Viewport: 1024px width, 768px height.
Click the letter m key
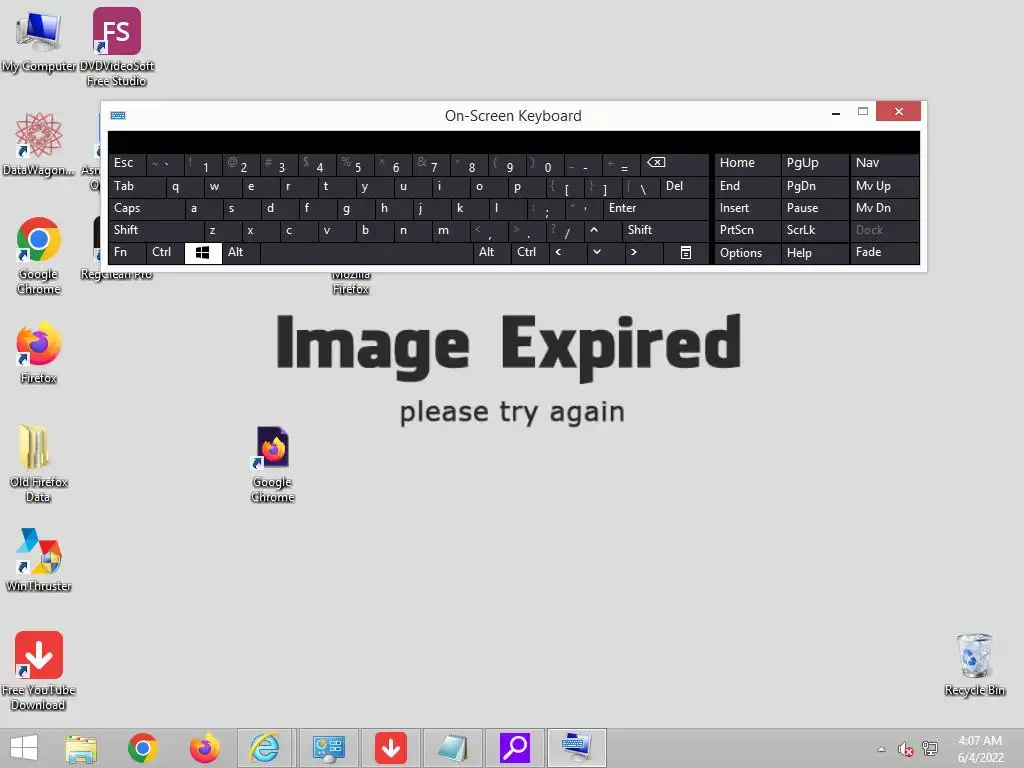pos(451,230)
